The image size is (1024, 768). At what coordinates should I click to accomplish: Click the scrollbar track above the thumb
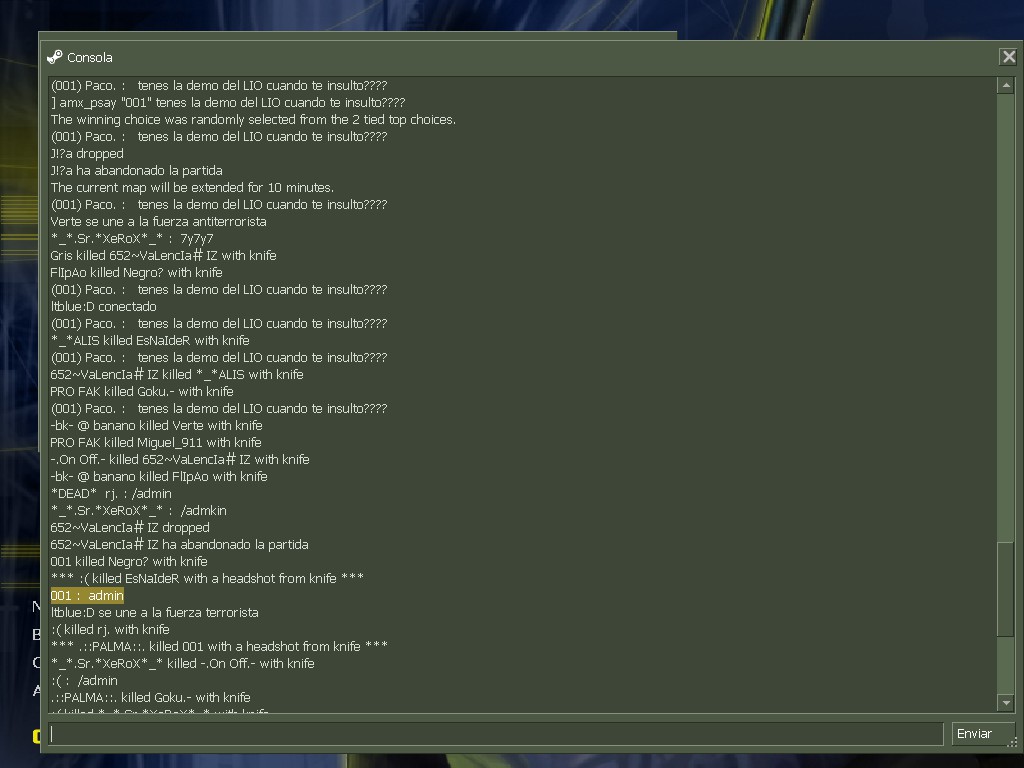click(x=1006, y=317)
